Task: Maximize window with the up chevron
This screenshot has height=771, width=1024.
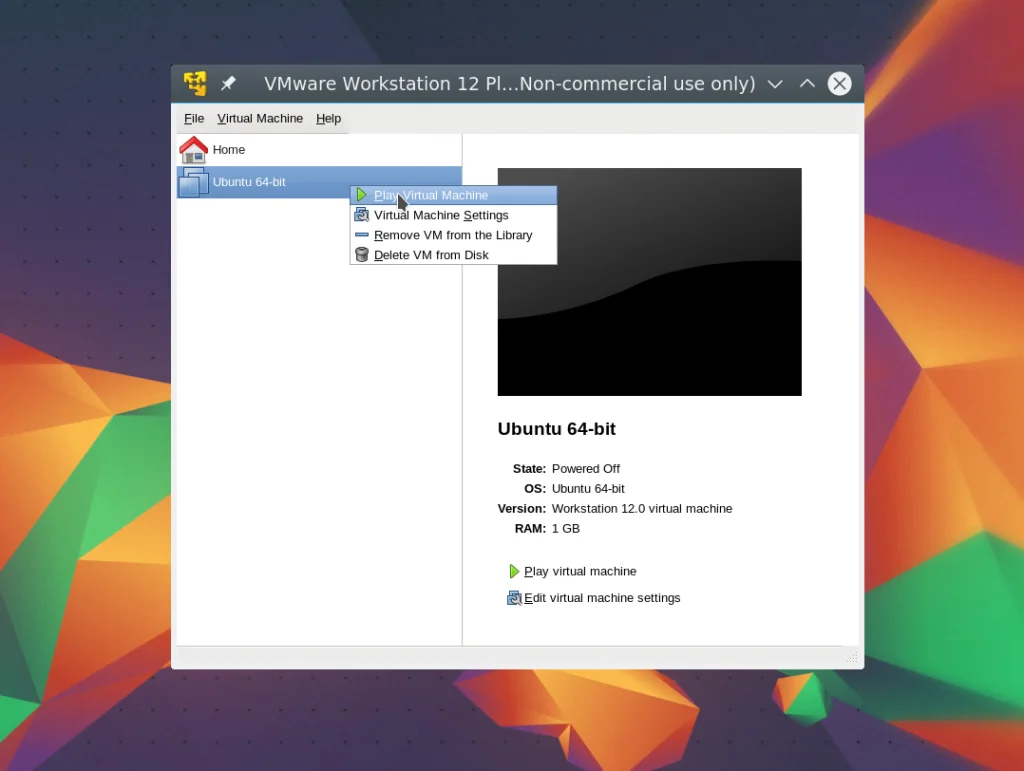Action: (807, 84)
